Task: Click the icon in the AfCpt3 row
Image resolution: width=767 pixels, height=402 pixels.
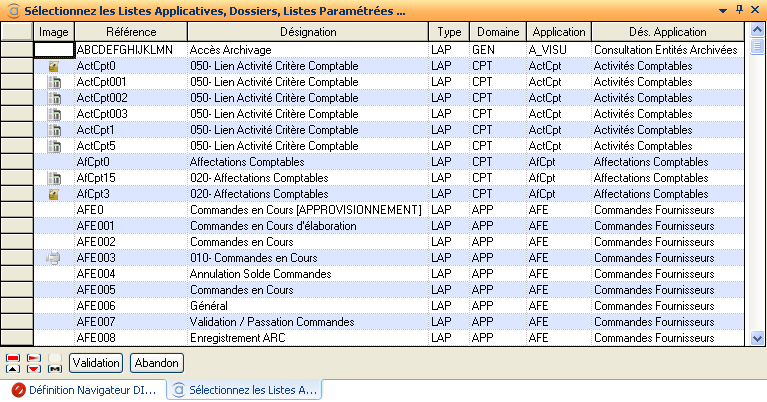Action: click(54, 194)
